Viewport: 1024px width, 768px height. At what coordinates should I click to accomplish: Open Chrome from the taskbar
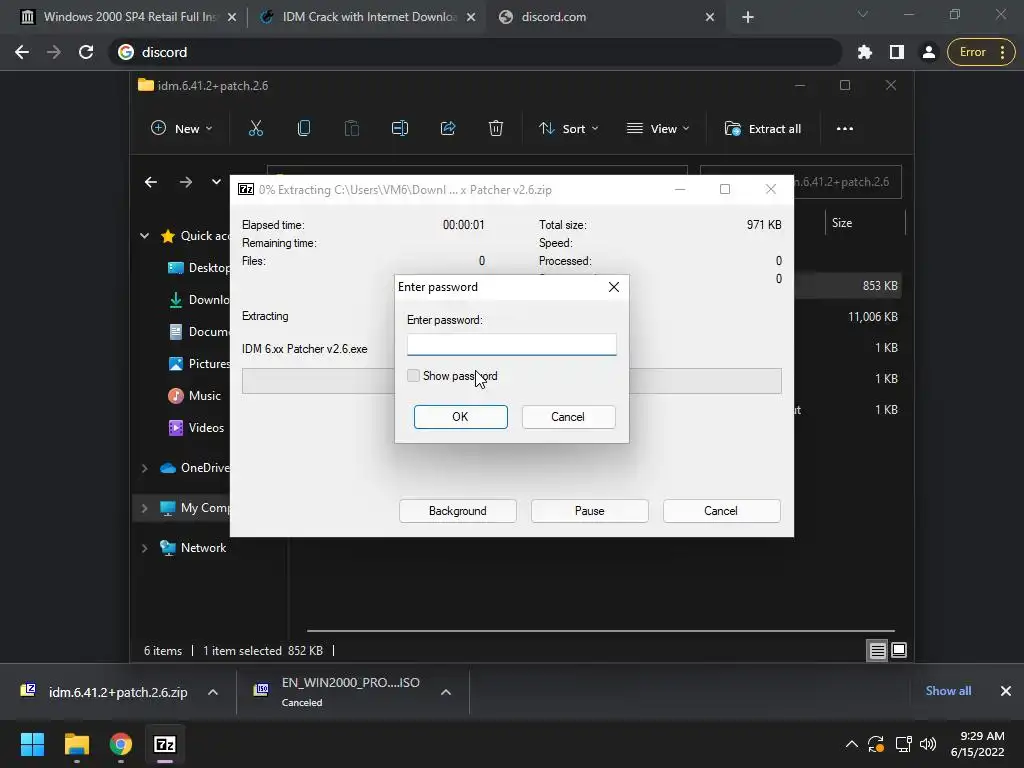pyautogui.click(x=121, y=744)
